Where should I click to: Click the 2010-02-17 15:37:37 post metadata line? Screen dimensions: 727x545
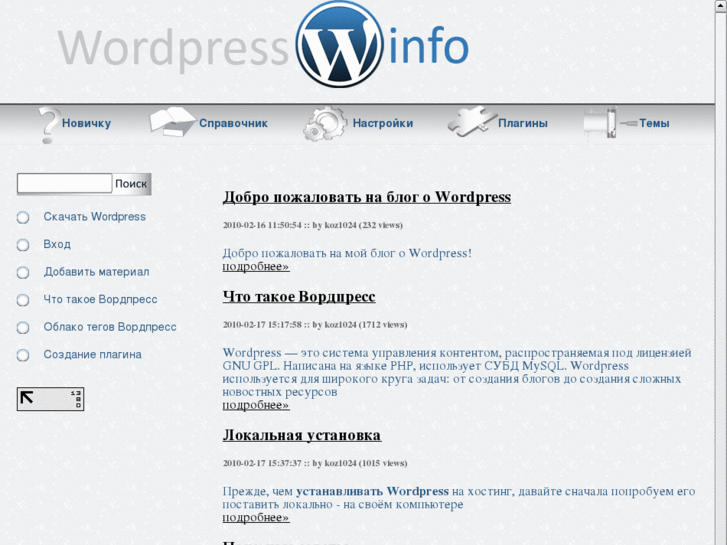coord(315,463)
